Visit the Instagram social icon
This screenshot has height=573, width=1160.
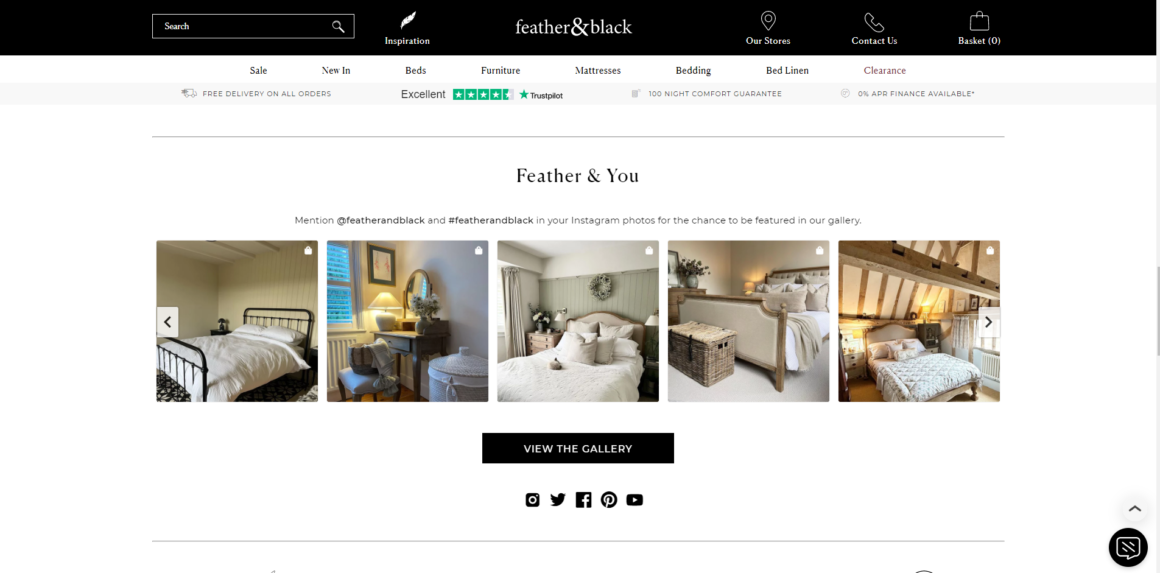[x=533, y=500]
